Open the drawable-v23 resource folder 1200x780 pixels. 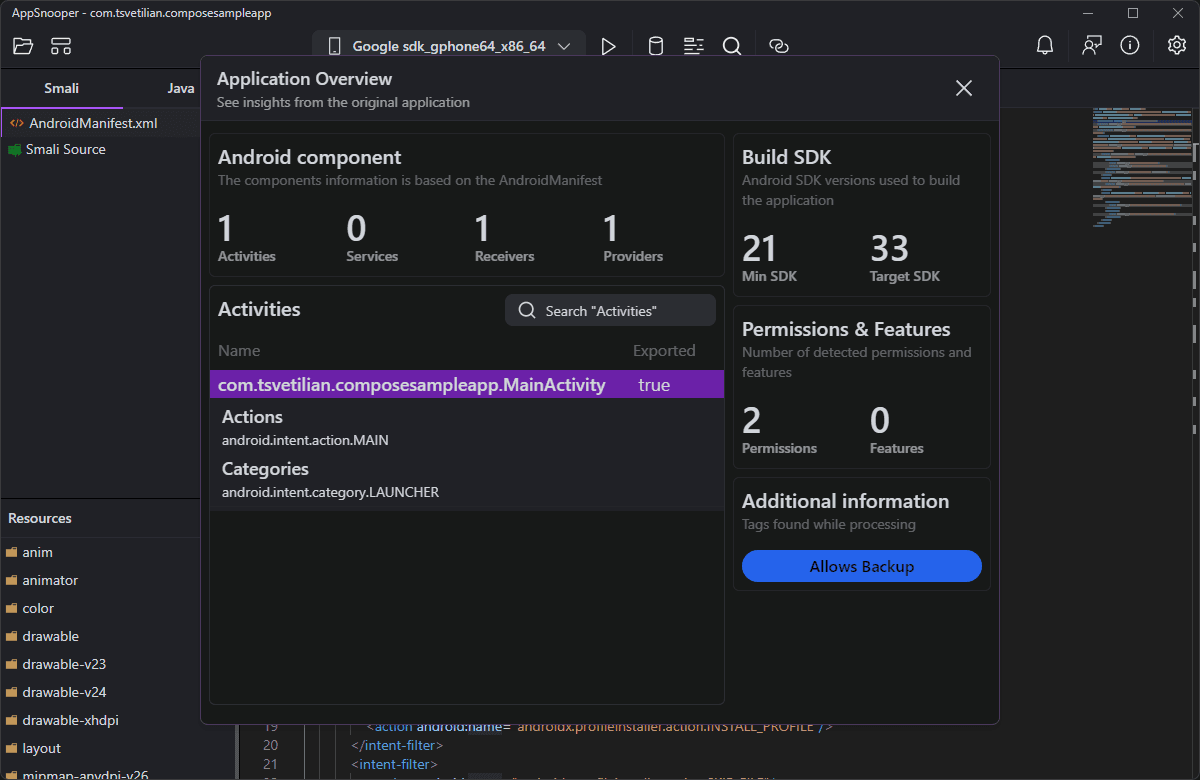point(64,664)
